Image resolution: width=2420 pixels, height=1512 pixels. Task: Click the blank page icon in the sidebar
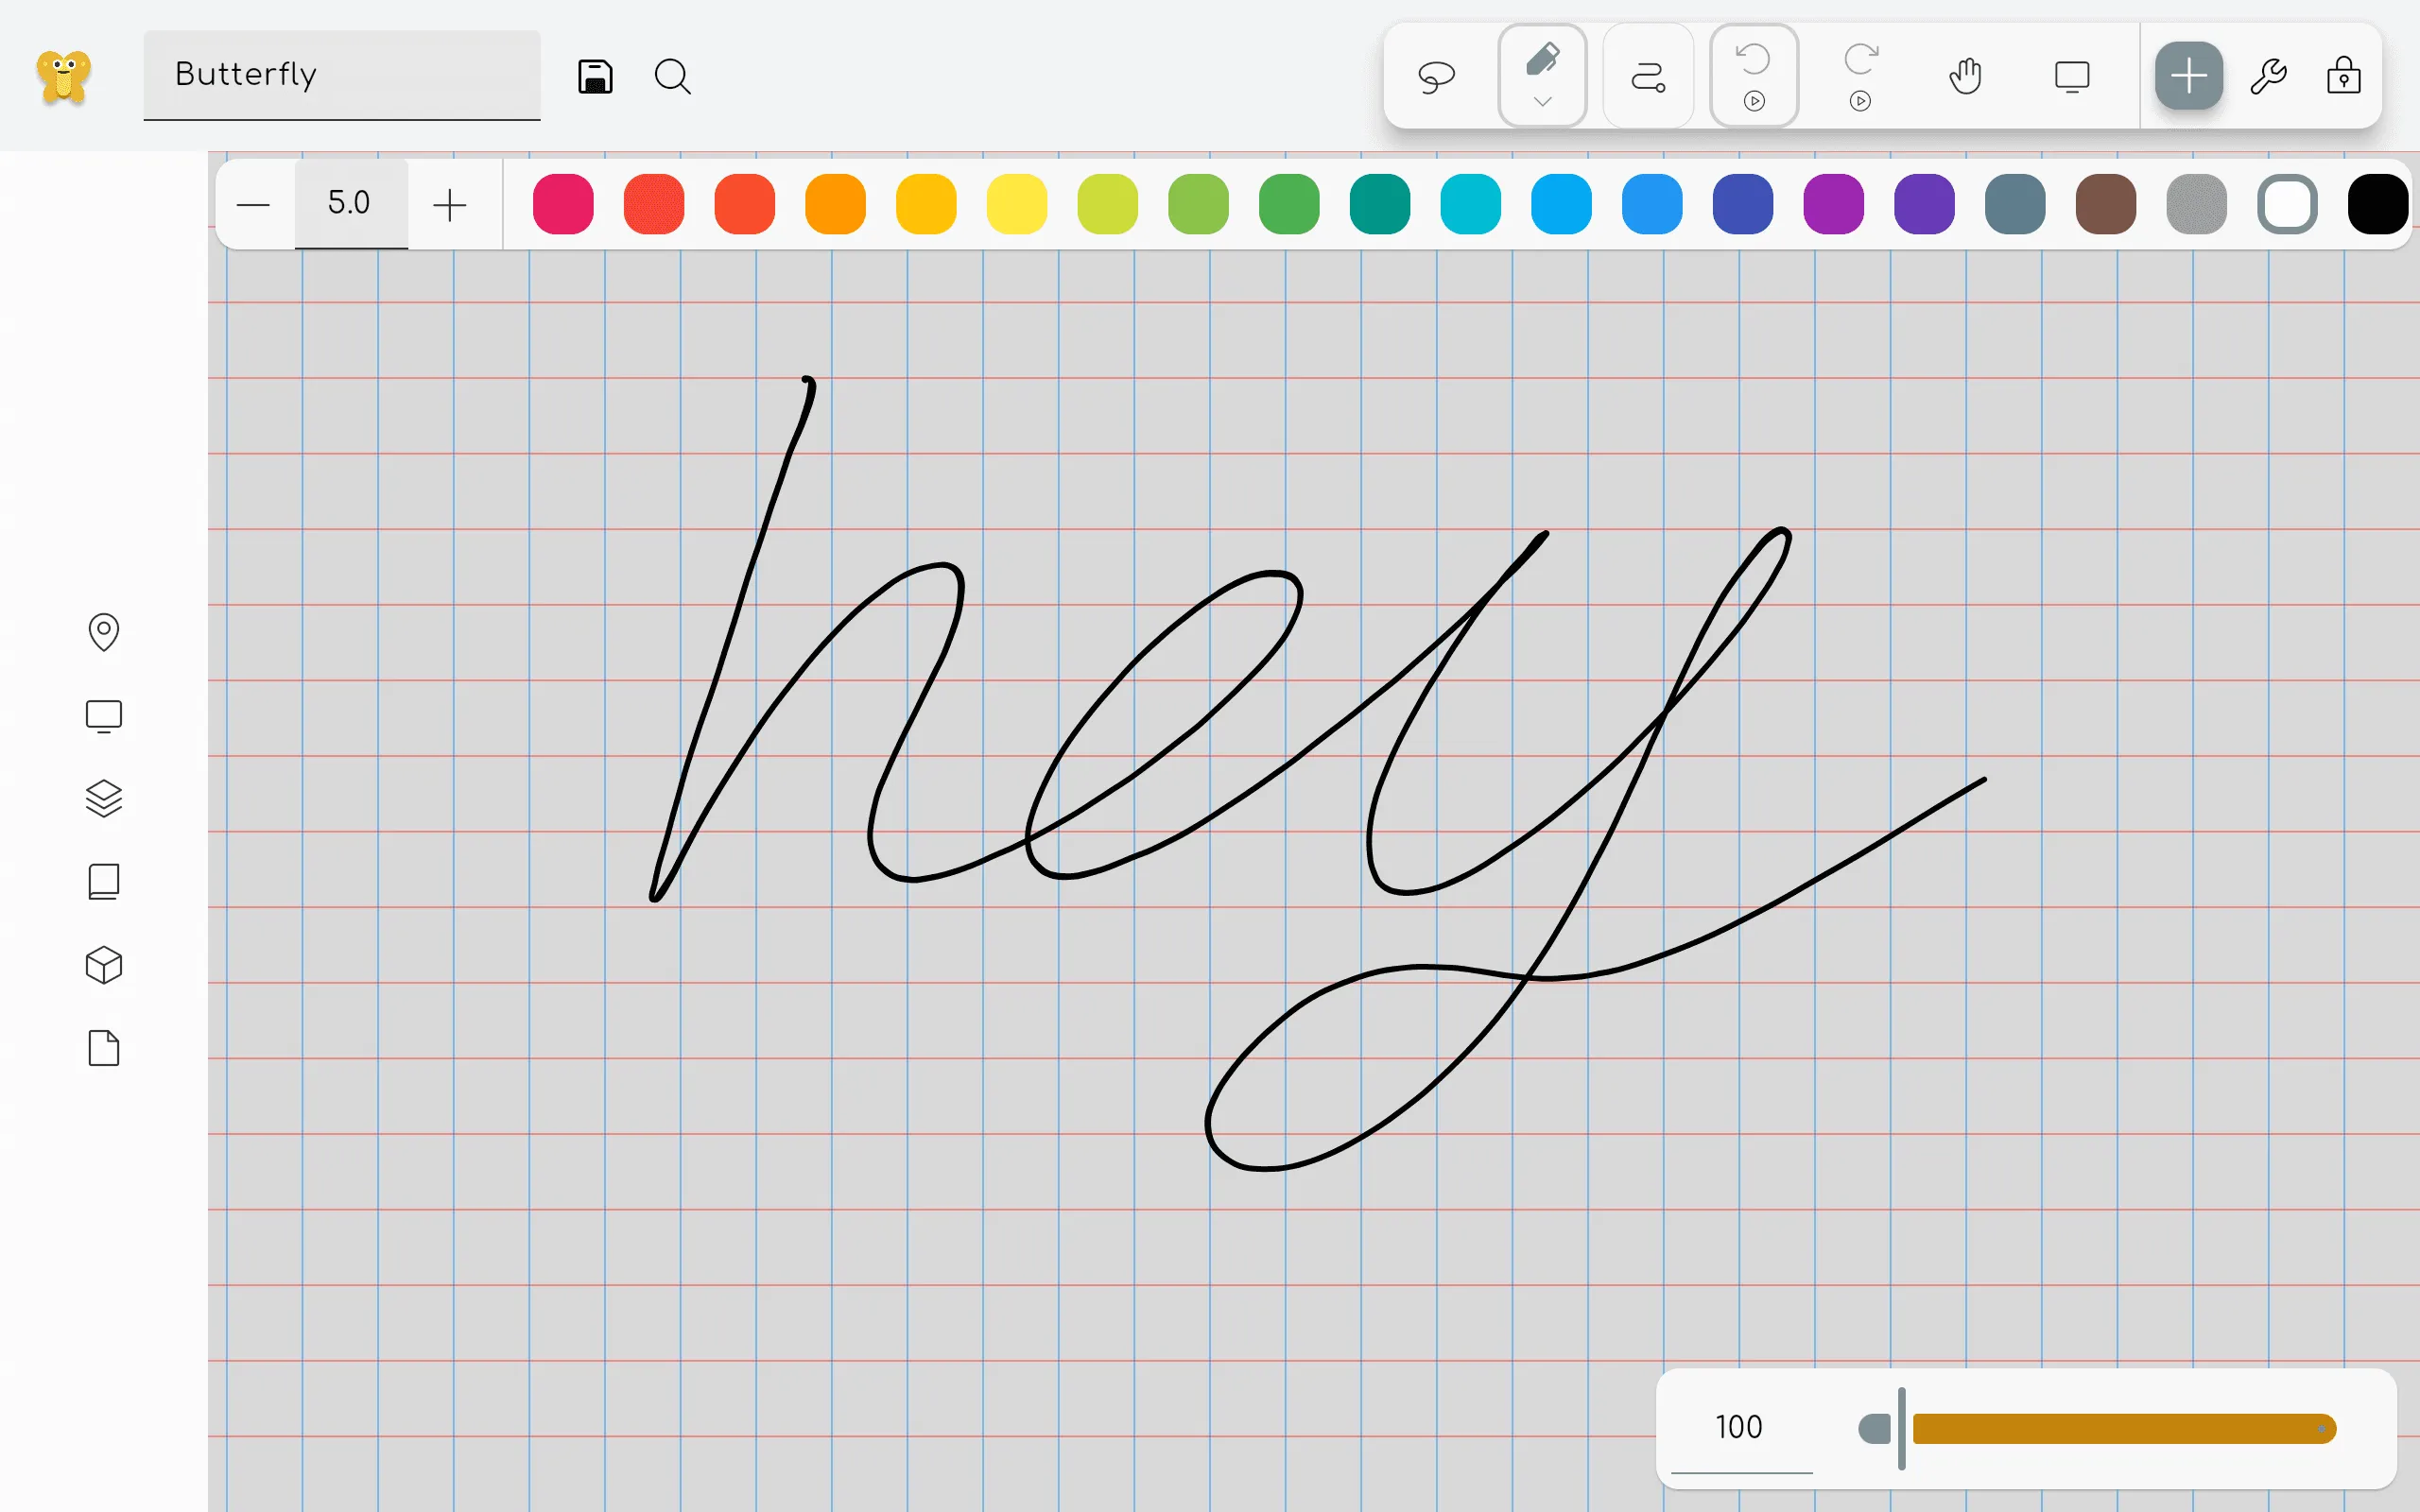point(104,1048)
